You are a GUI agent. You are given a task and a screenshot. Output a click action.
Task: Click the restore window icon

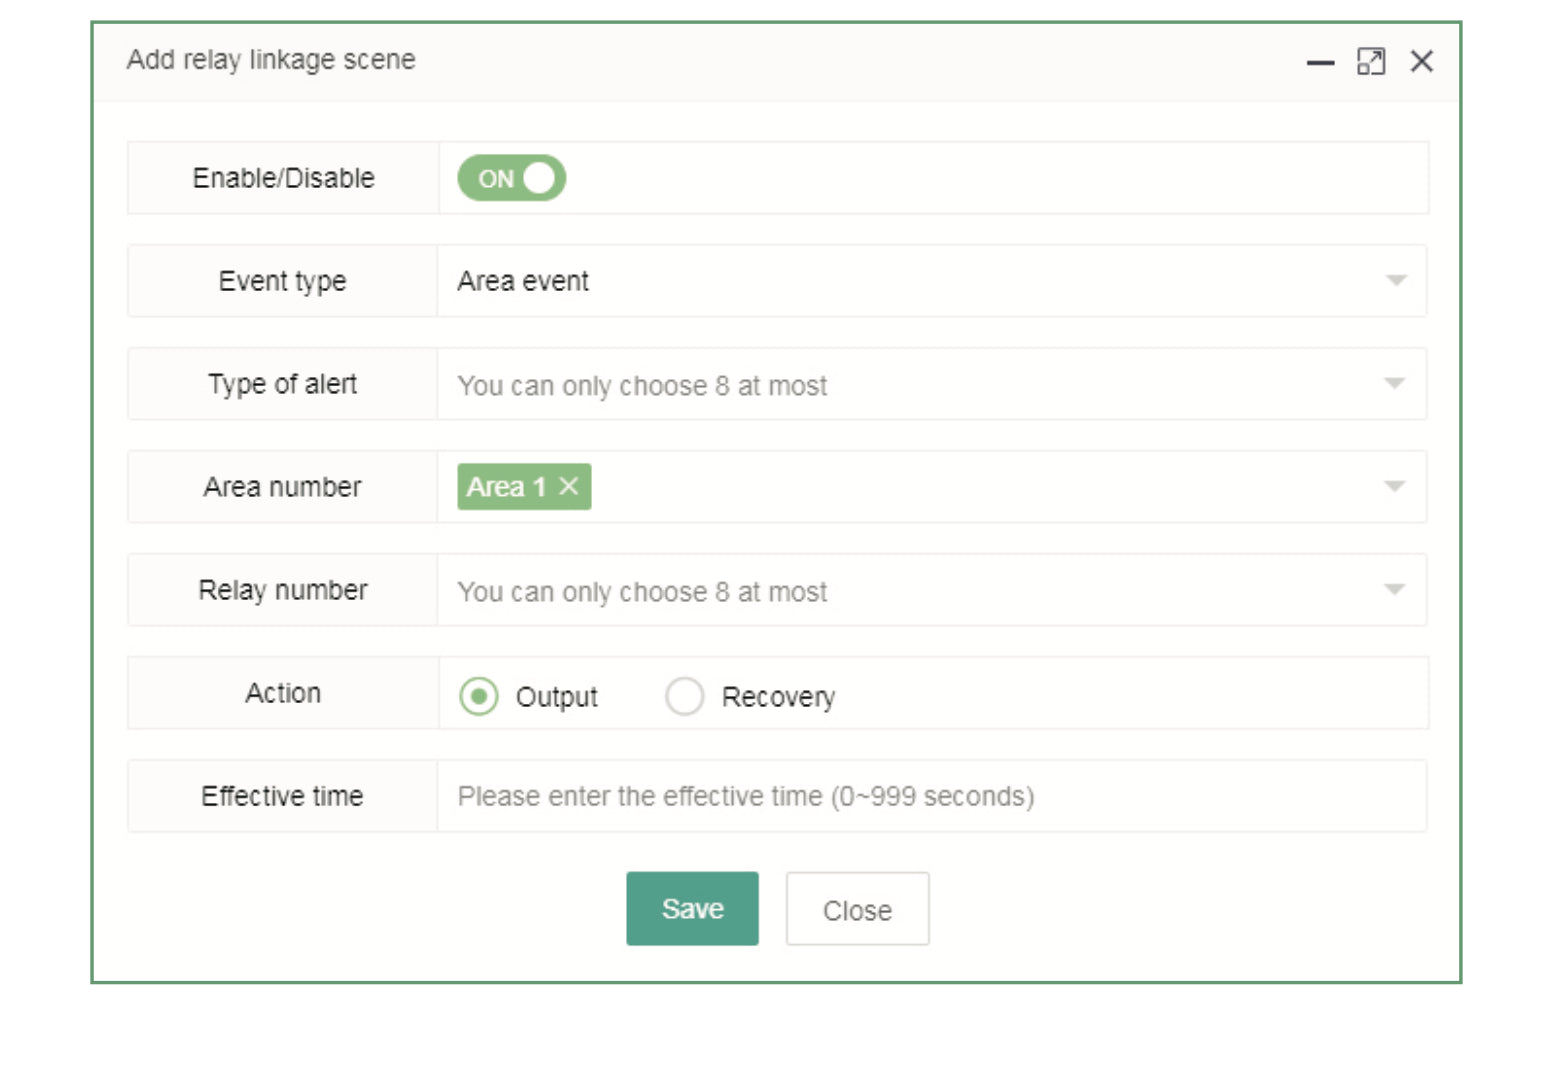(1372, 61)
